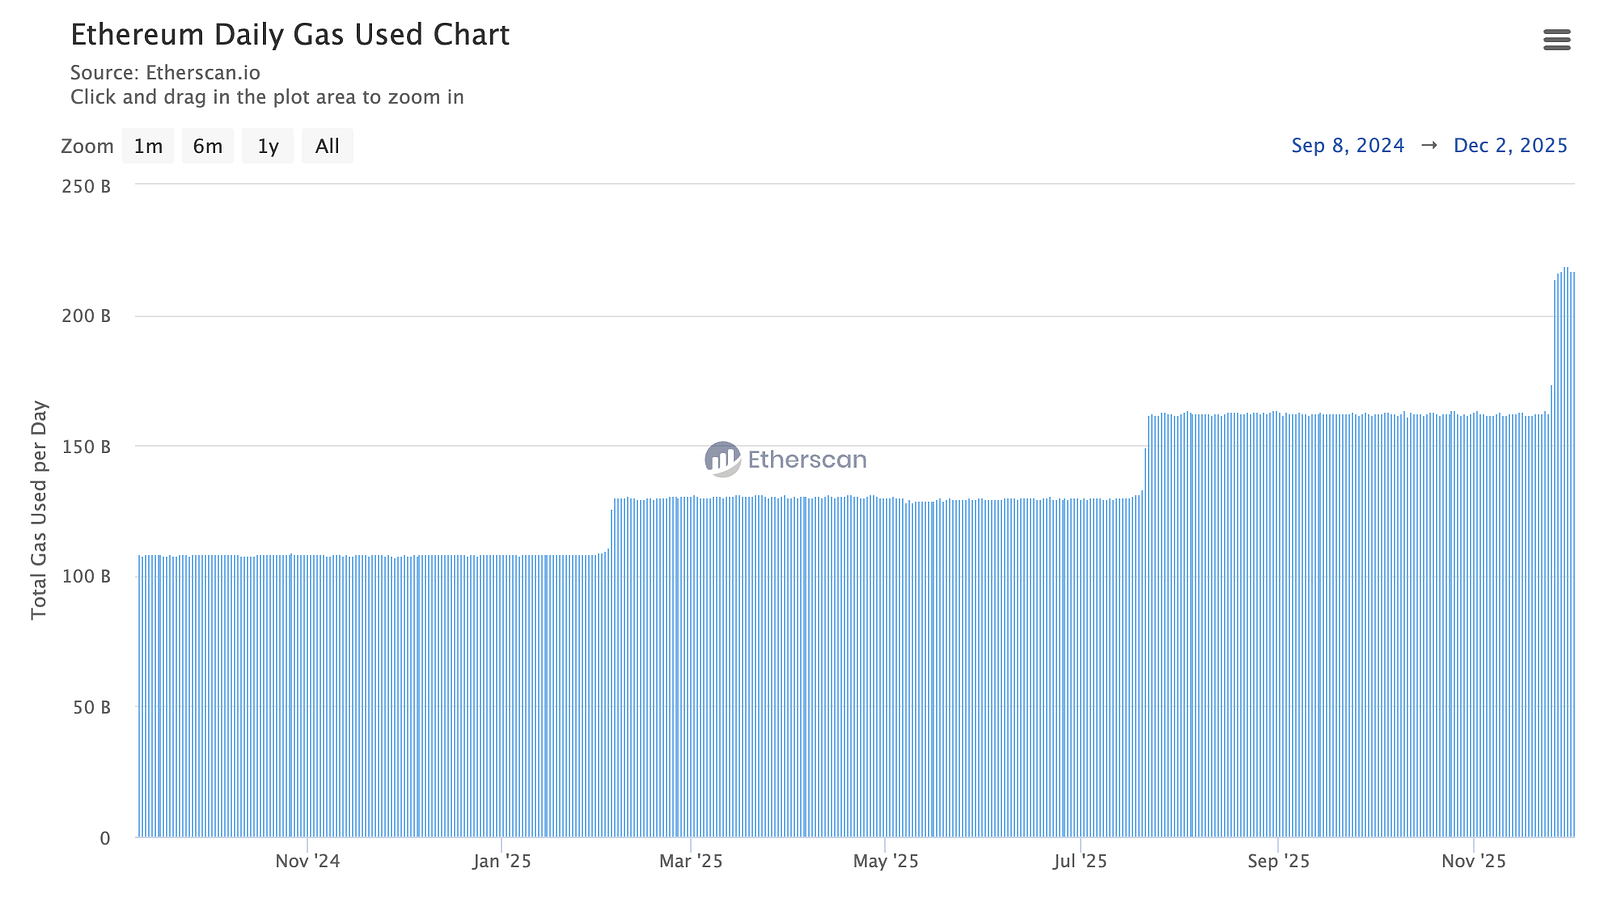Screen dimensions: 1600x903
Task: Edit the end date Dec 2, 2025
Action: (x=1510, y=146)
